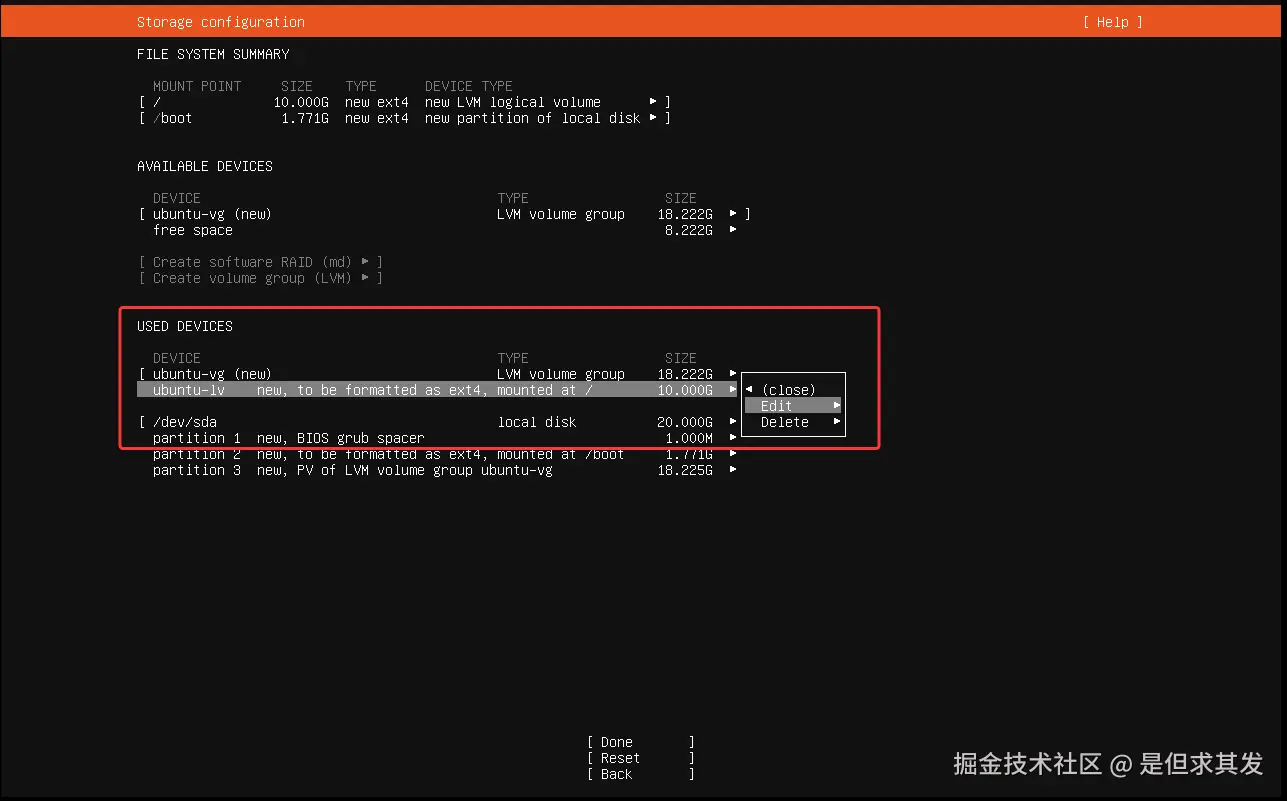1287x801 pixels.
Task: Select ubuntu-vg under USED DEVICES
Action: (x=205, y=373)
